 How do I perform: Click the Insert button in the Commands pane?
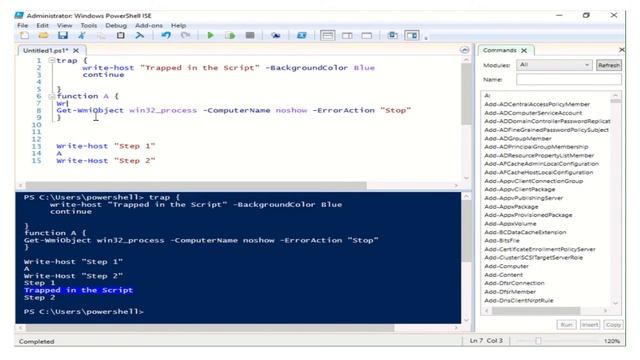point(590,325)
